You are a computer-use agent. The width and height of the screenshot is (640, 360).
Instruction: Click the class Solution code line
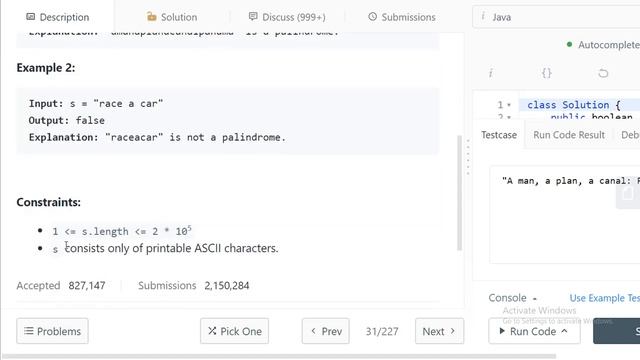pyautogui.click(x=573, y=105)
